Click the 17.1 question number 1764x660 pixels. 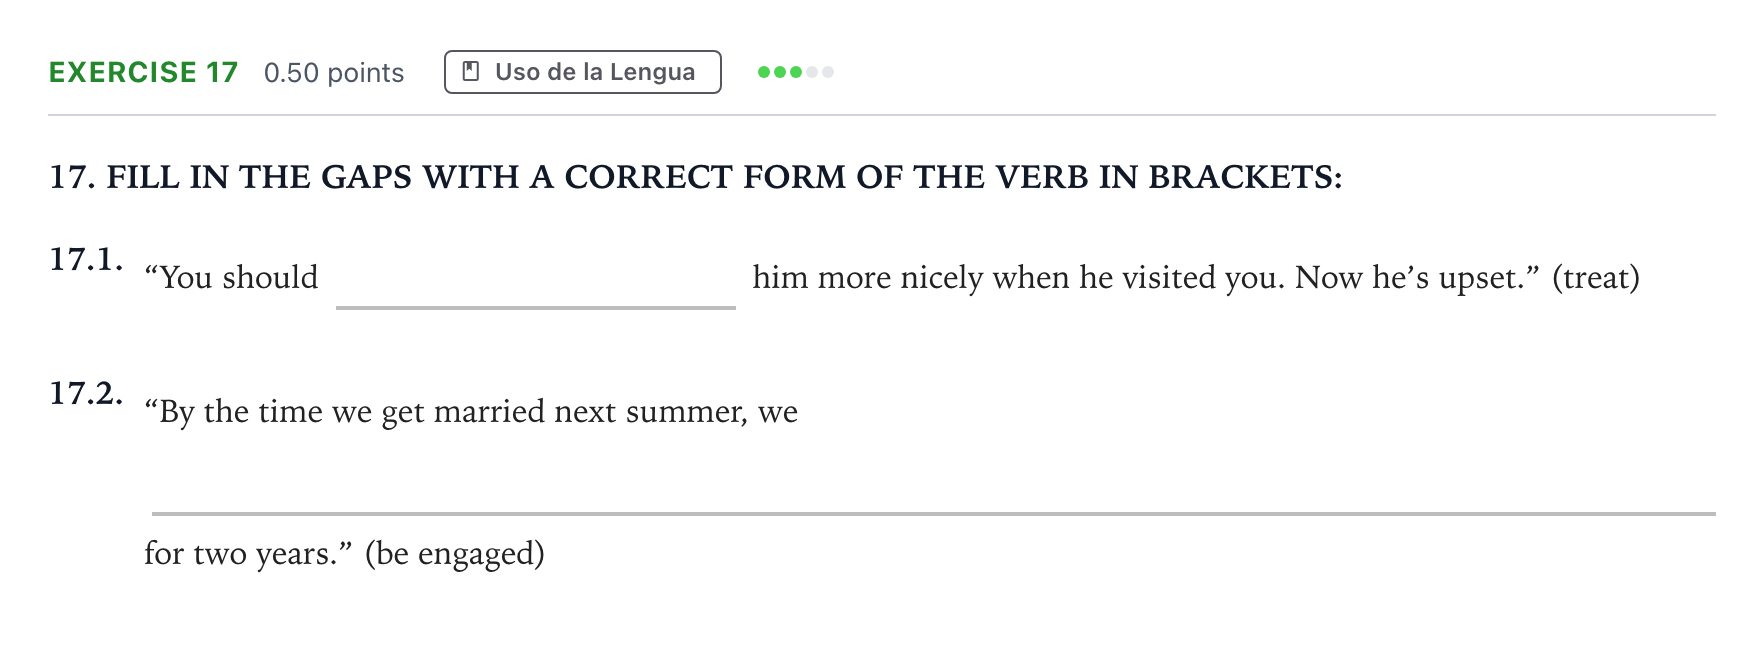click(87, 259)
